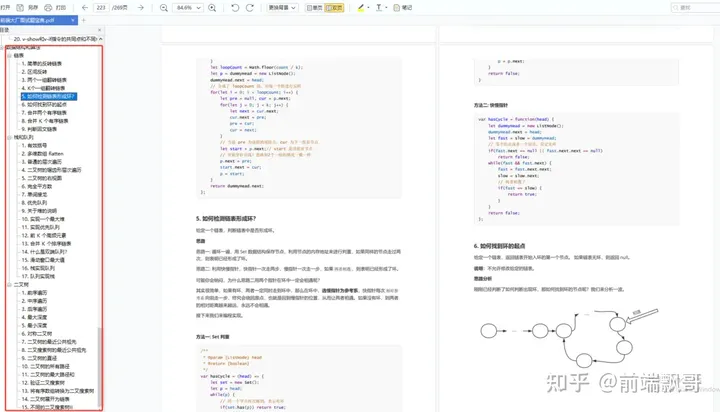Open outline item 7. 合并两个有序链表
The image size is (720, 412).
click(44, 113)
